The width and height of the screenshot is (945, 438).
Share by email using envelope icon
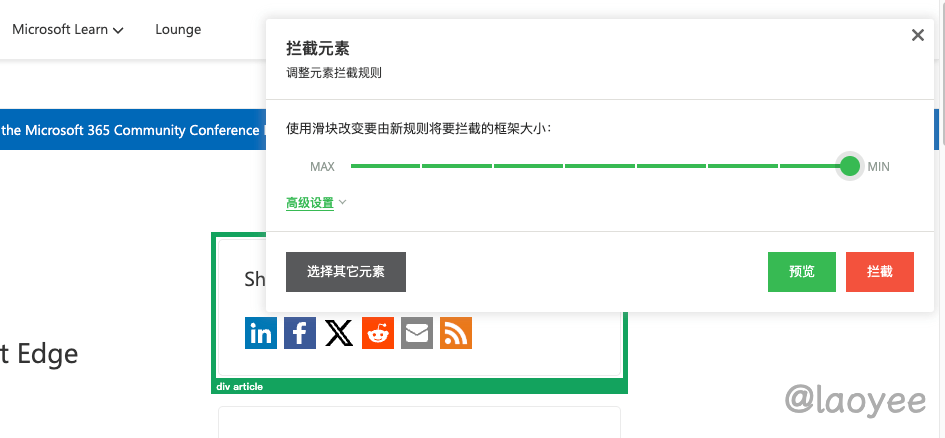[x=417, y=333]
